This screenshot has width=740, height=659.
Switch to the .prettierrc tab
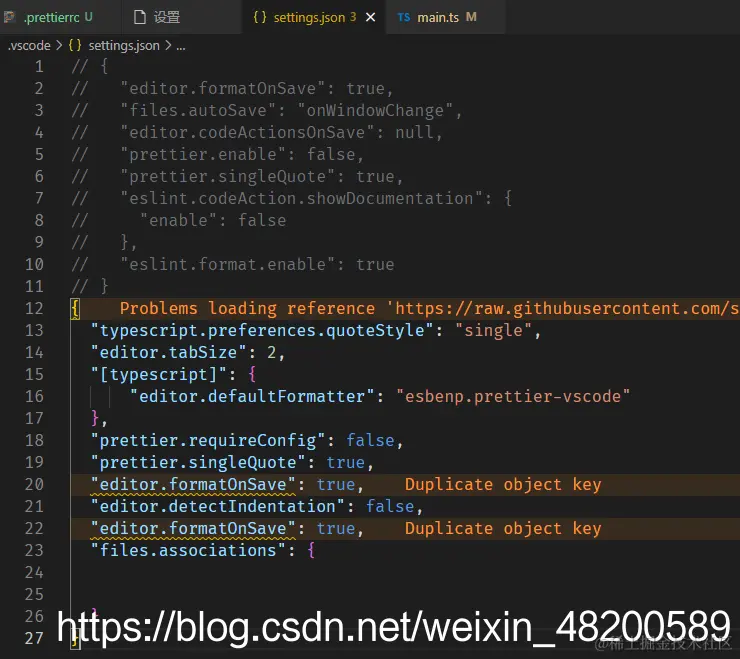click(60, 17)
